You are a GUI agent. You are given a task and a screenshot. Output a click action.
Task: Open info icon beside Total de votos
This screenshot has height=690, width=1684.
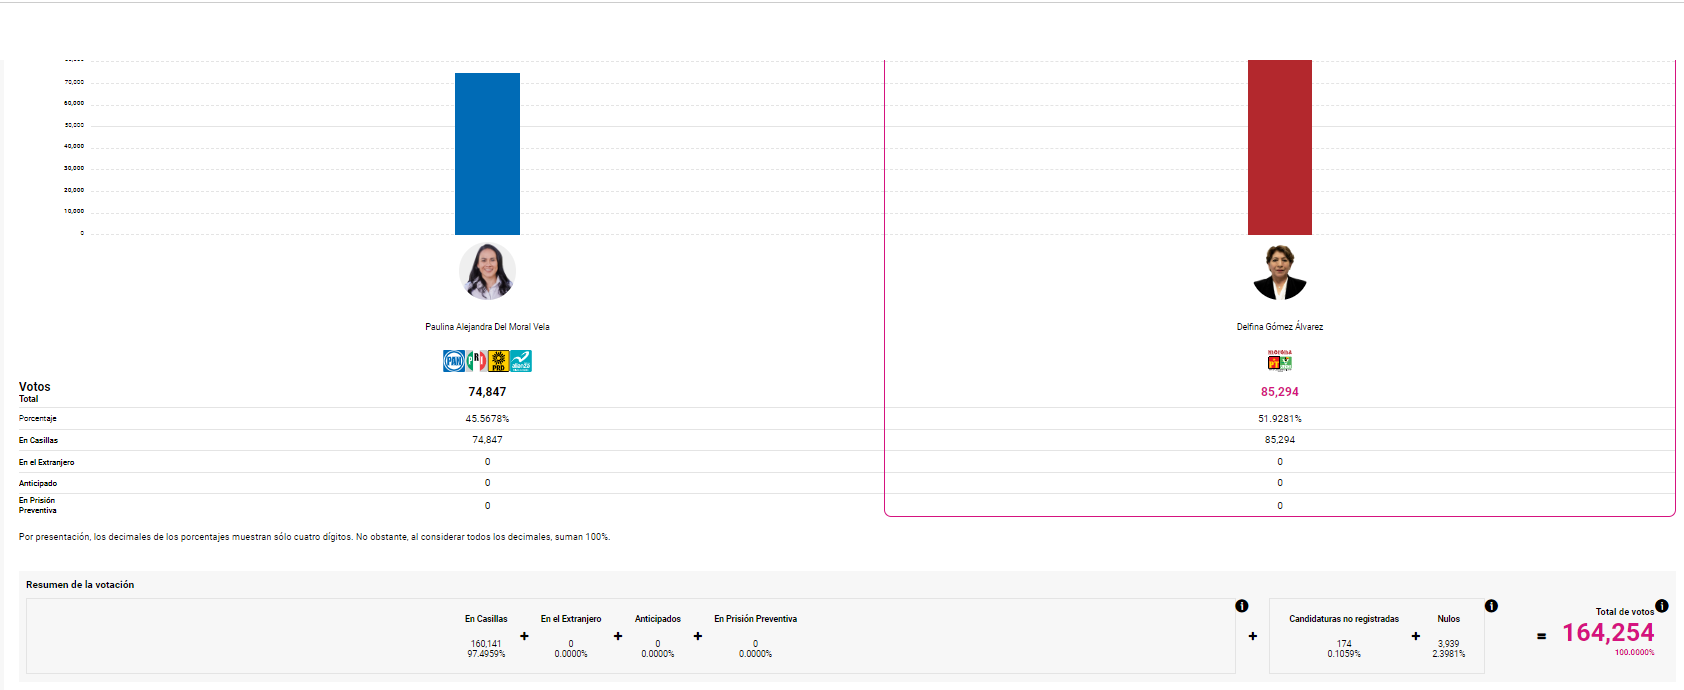(x=1661, y=606)
